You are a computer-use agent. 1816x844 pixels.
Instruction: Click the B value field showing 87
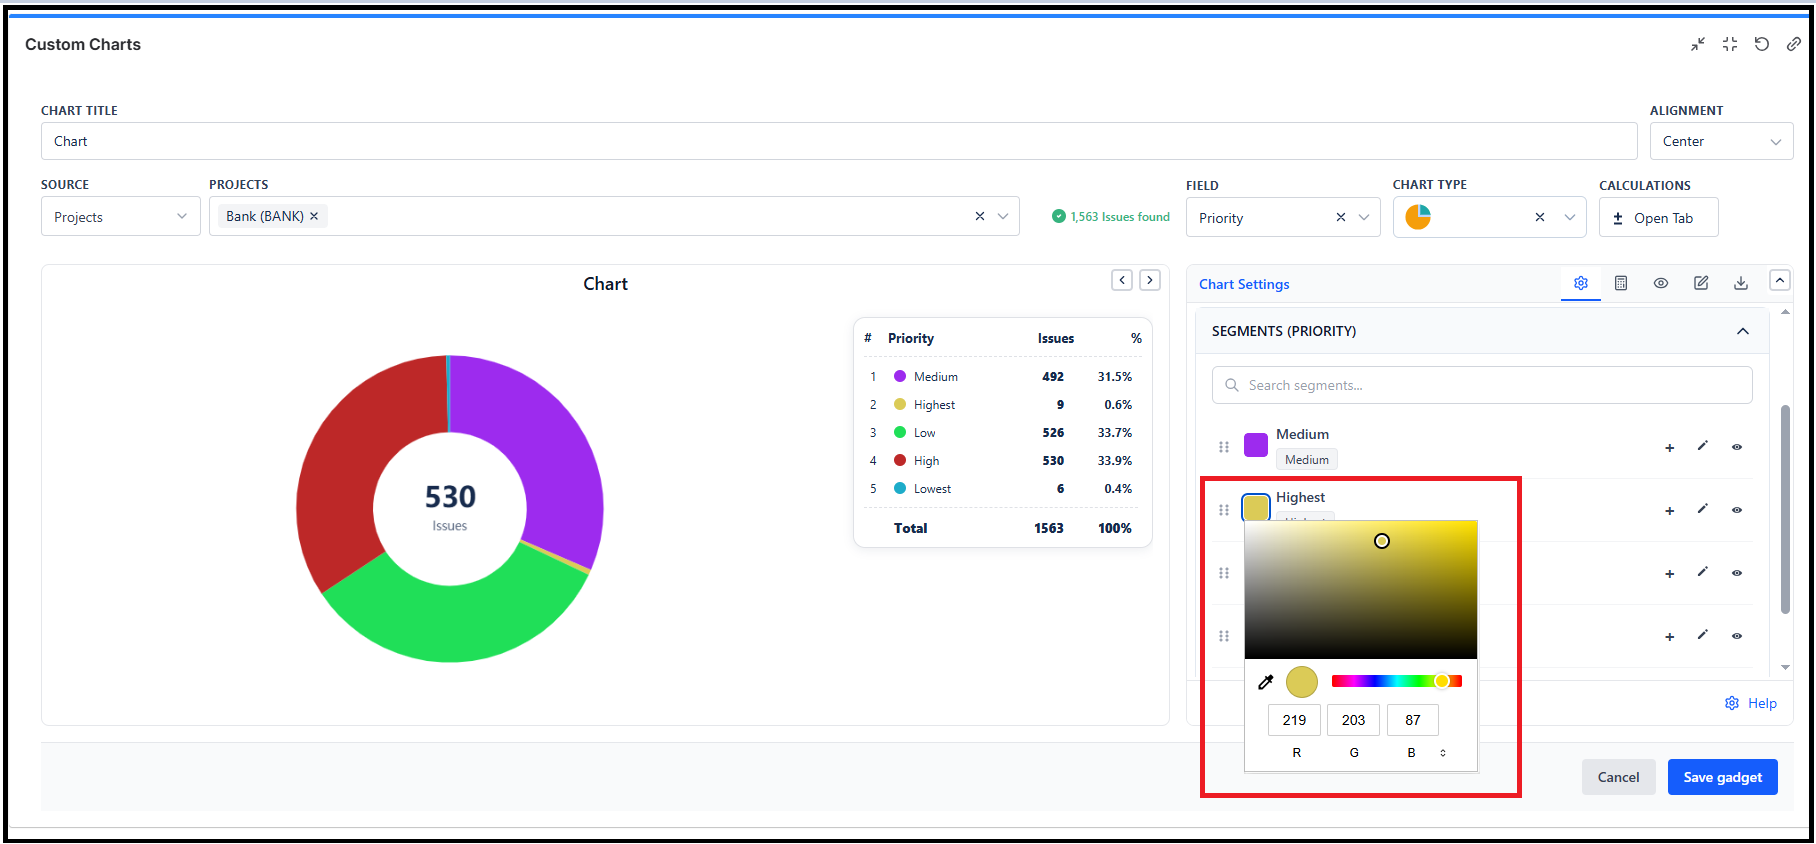(x=1412, y=720)
